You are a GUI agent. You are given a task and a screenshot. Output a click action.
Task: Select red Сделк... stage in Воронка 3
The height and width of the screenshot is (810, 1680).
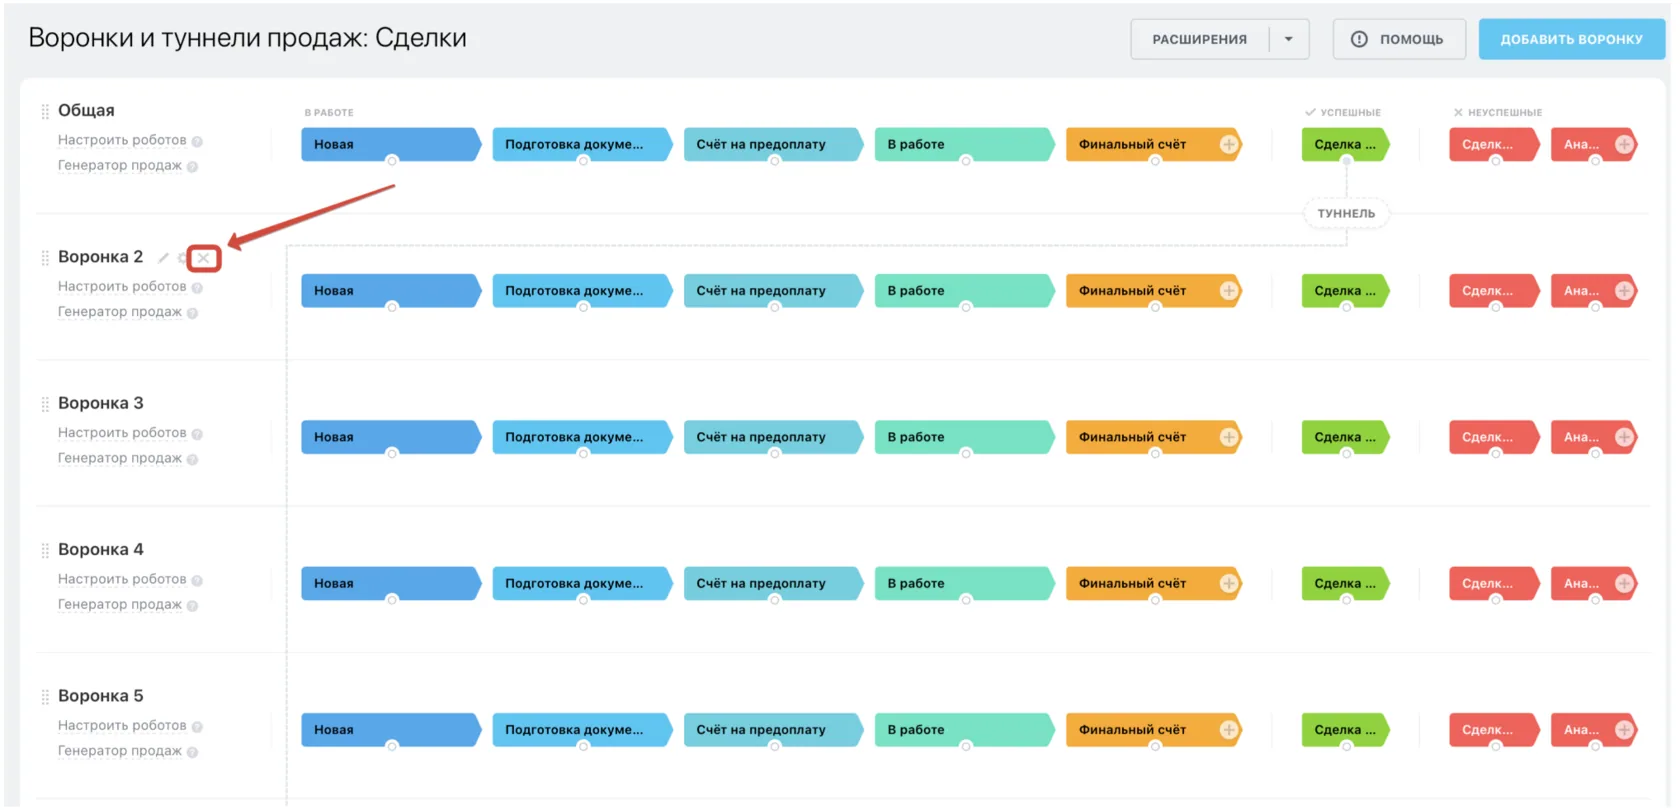1493,437
